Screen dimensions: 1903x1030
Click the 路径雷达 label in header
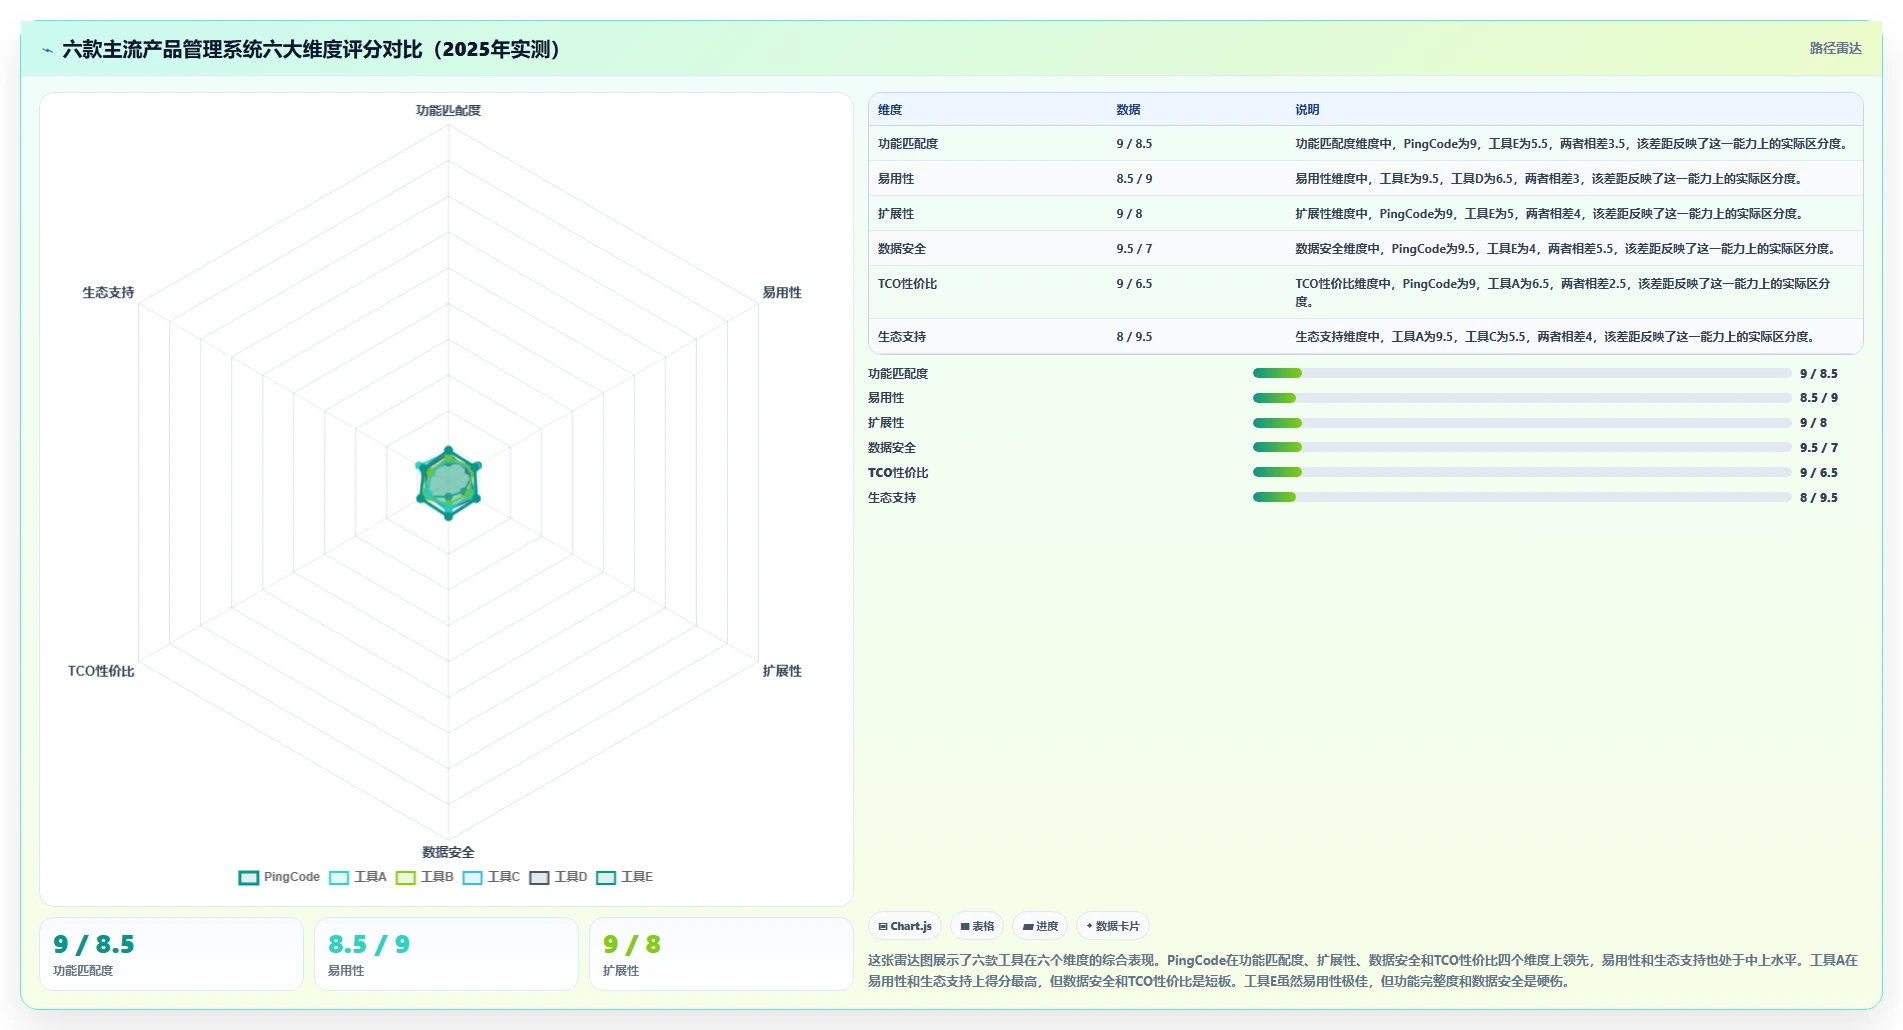1835,48
